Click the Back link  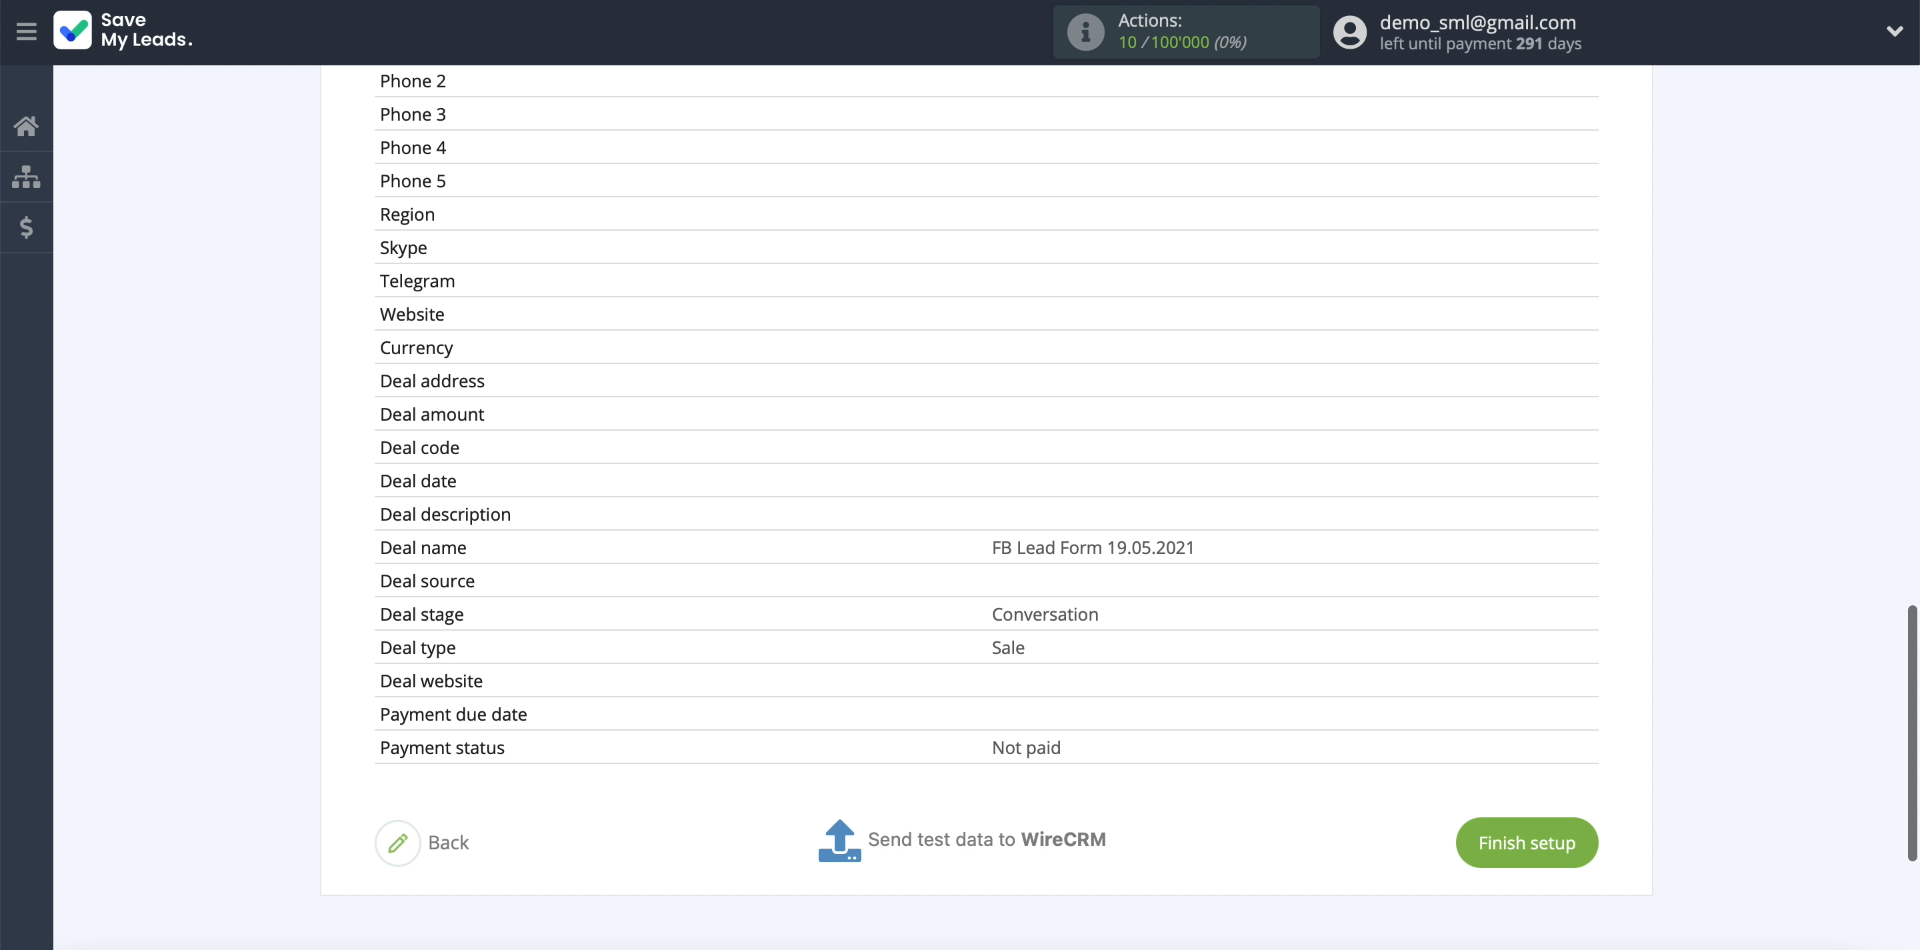pyautogui.click(x=448, y=843)
